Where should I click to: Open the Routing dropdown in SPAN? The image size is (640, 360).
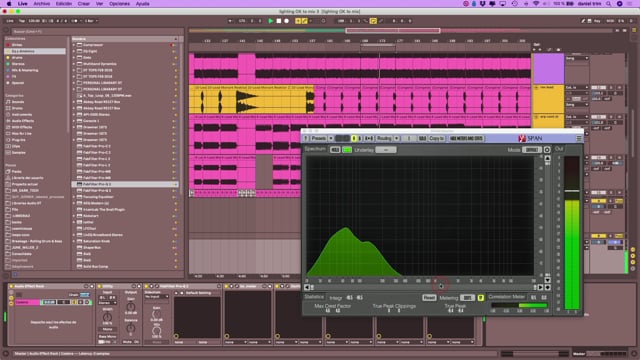[x=396, y=138]
